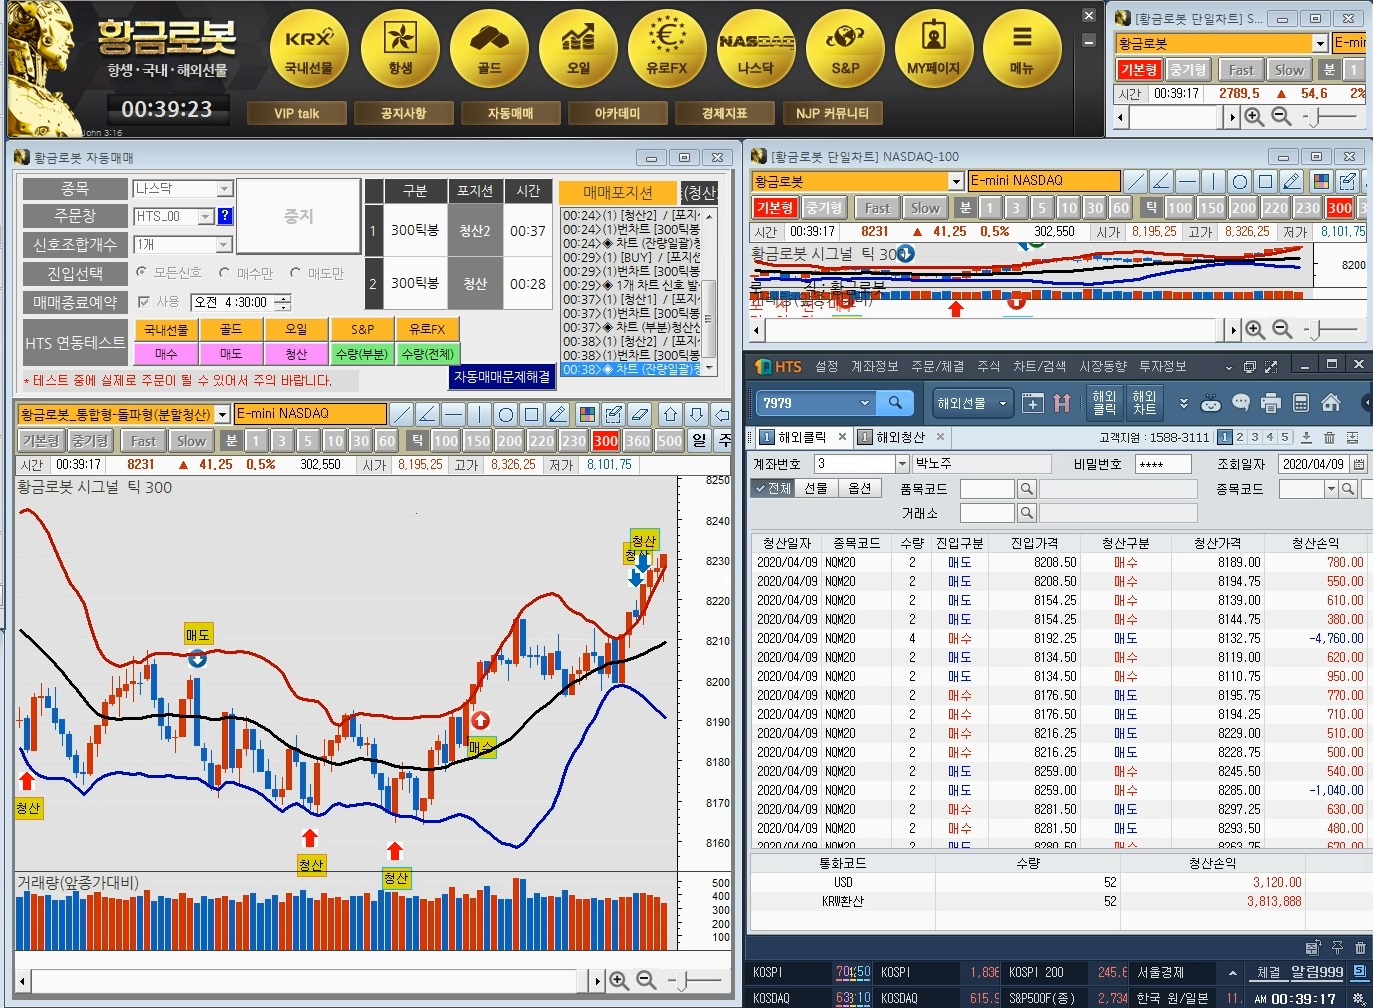Select the 매도만 radio button
The width and height of the screenshot is (1374, 1008).
coord(295,272)
